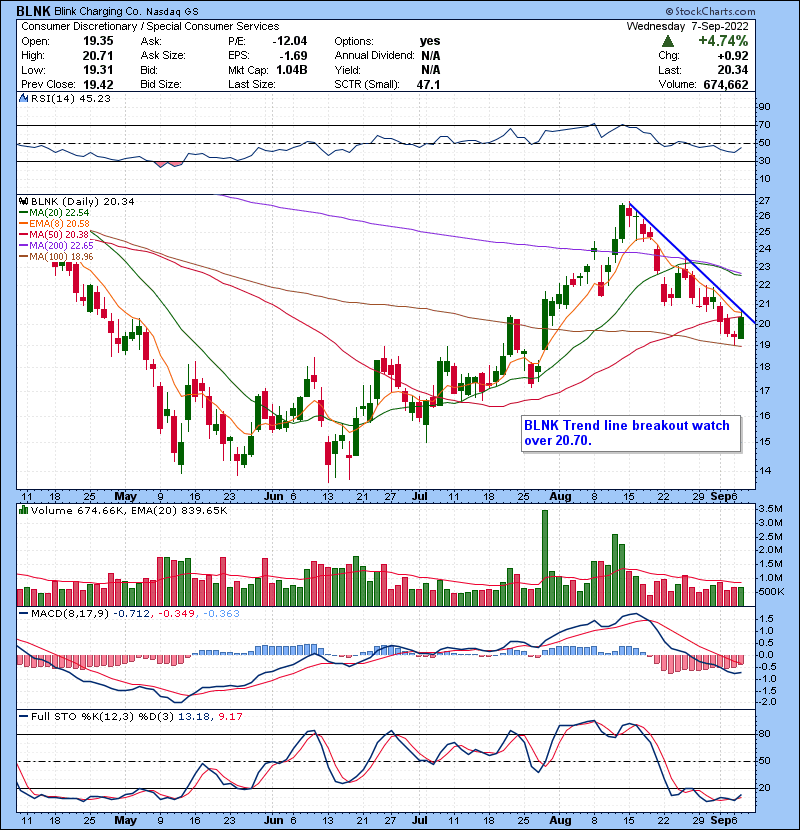The height and width of the screenshot is (830, 800).
Task: Click the 27 price level on right axis
Action: point(764,201)
